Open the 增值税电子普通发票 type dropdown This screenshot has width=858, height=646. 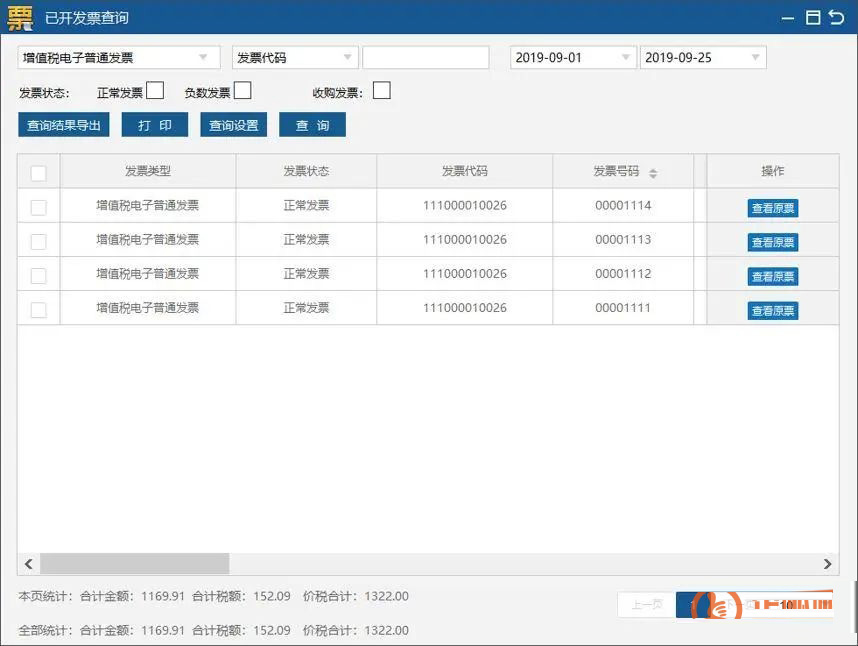pyautogui.click(x=119, y=57)
